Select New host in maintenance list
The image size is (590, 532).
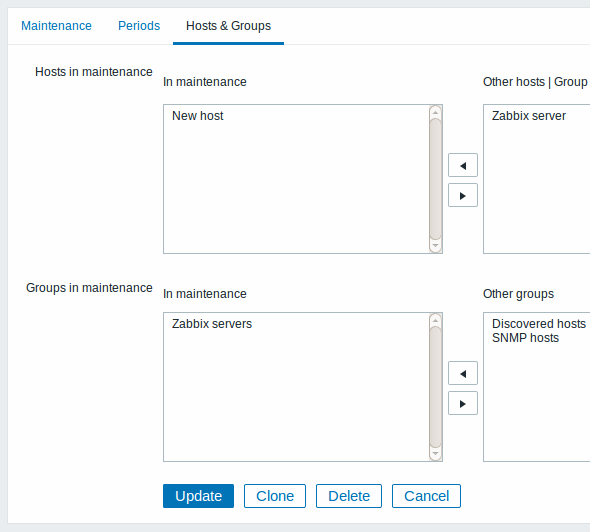point(198,116)
